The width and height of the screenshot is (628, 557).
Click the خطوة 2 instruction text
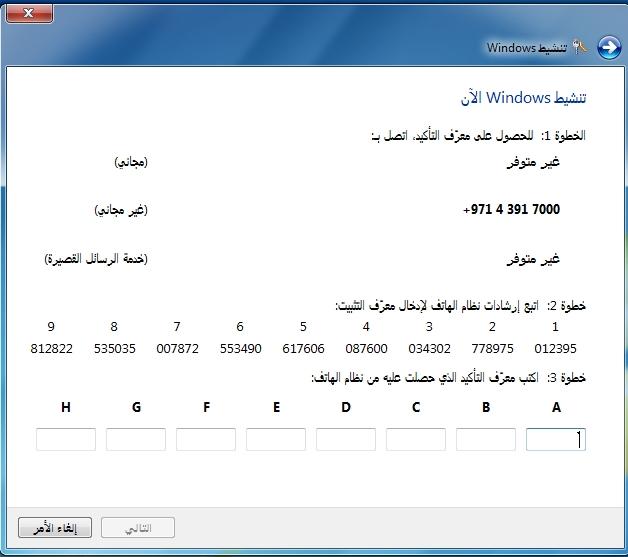coord(461,306)
